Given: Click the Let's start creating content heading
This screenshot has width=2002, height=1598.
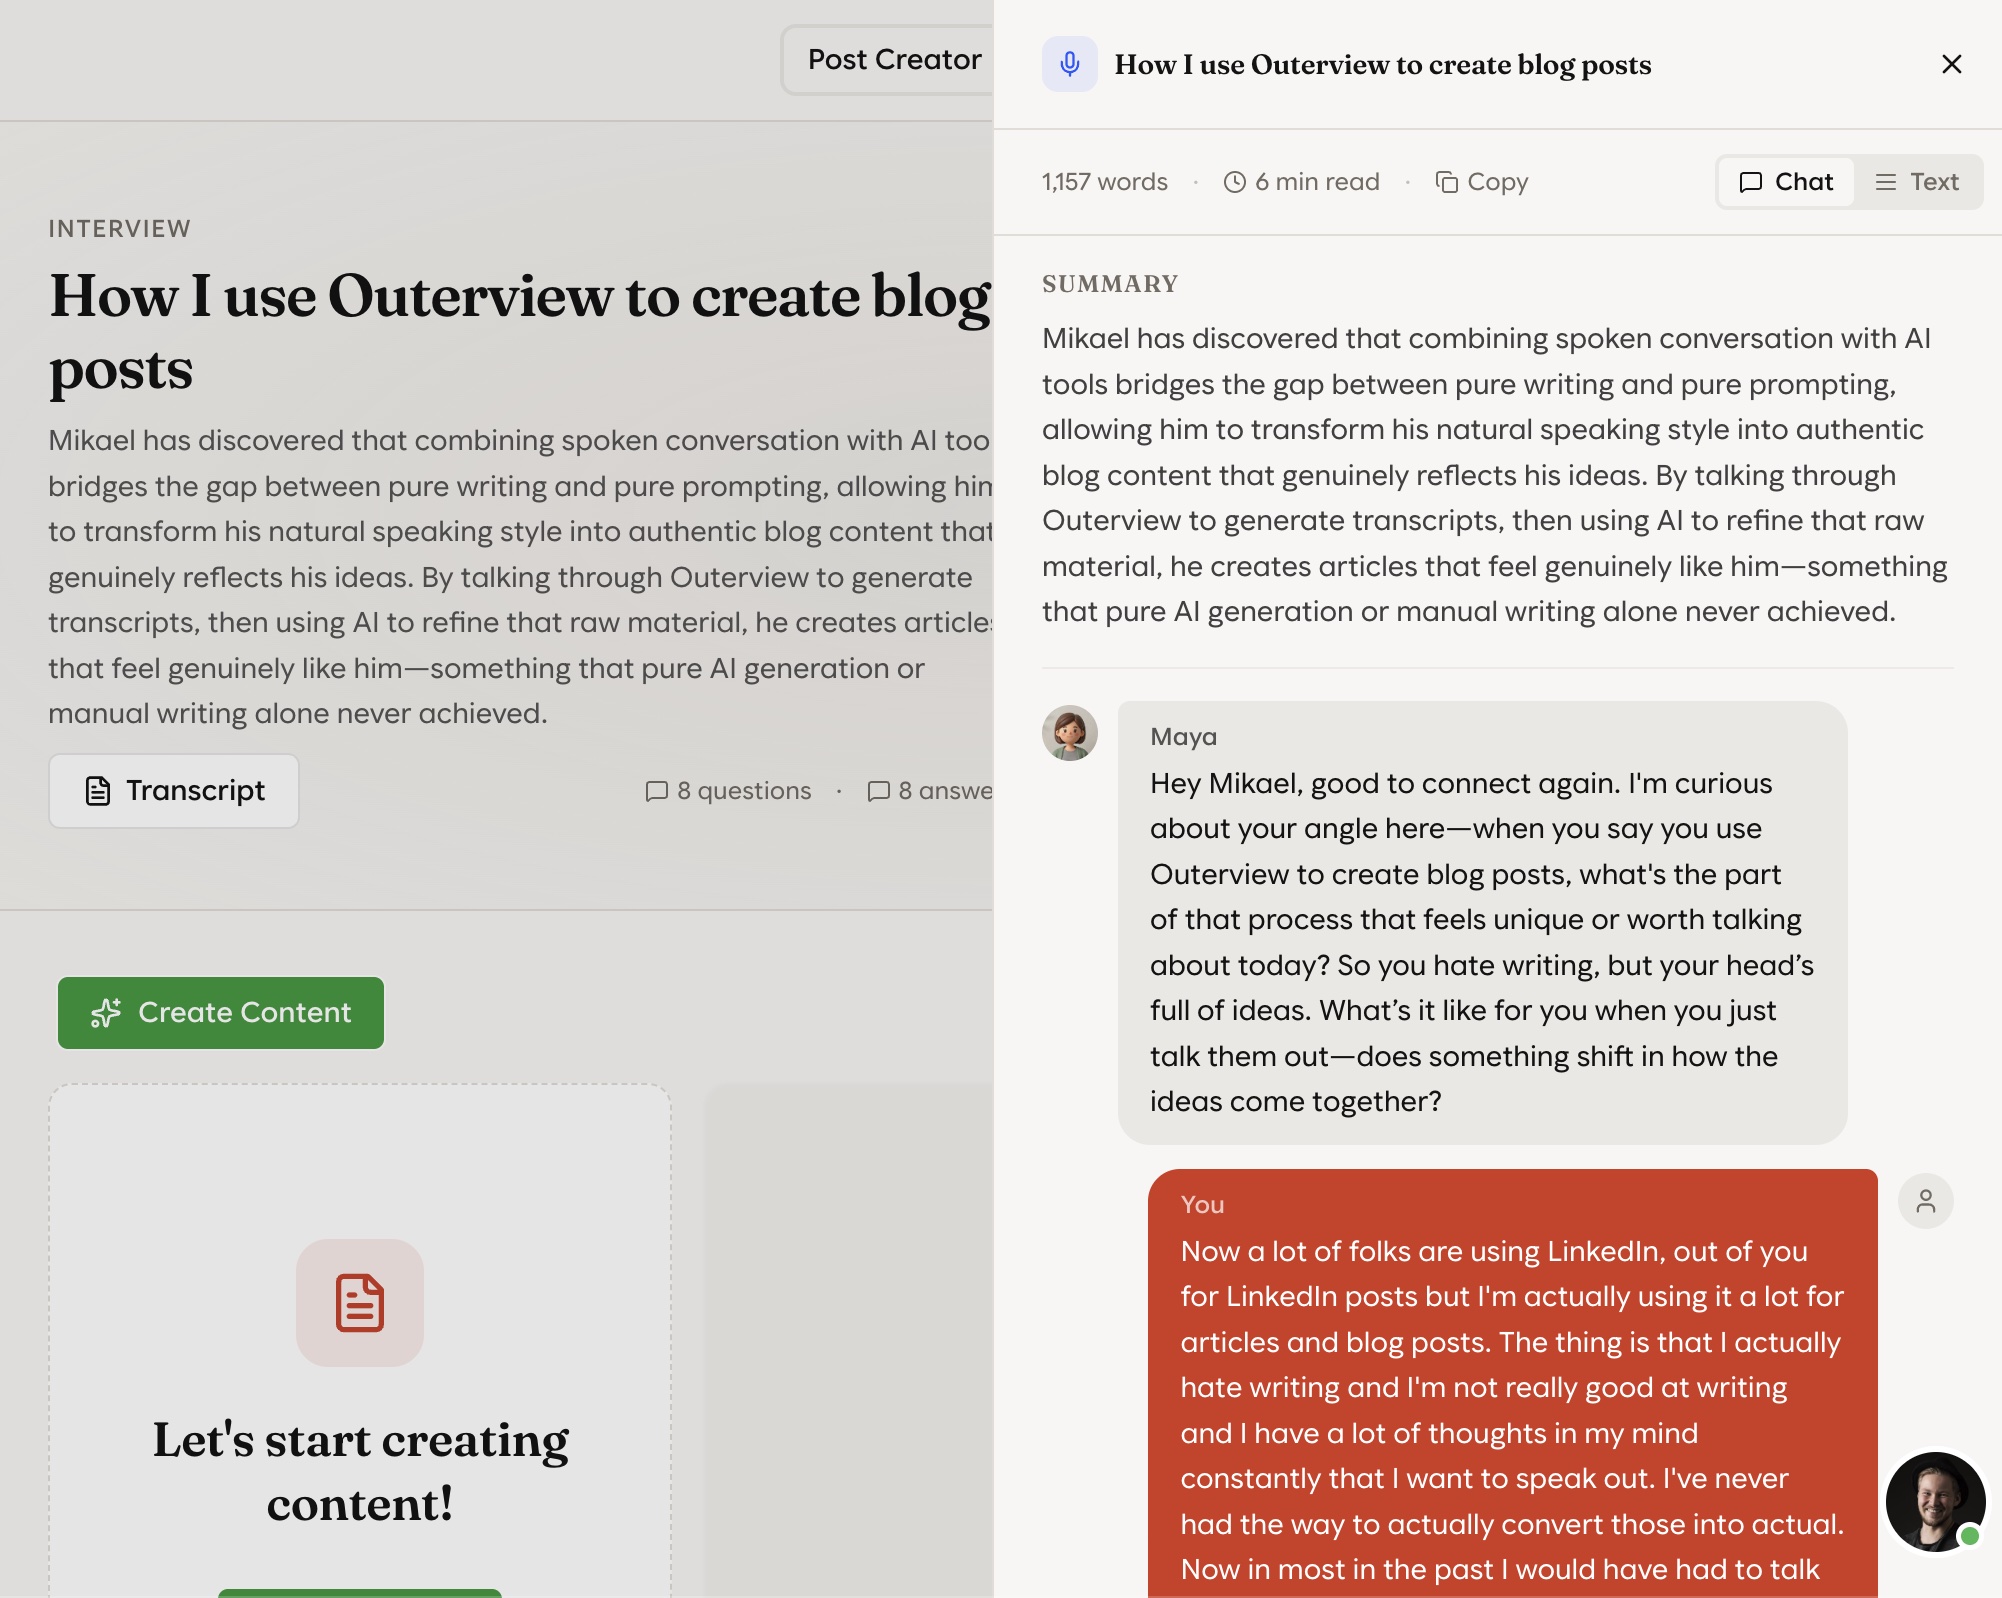Looking at the screenshot, I should click(x=360, y=1472).
